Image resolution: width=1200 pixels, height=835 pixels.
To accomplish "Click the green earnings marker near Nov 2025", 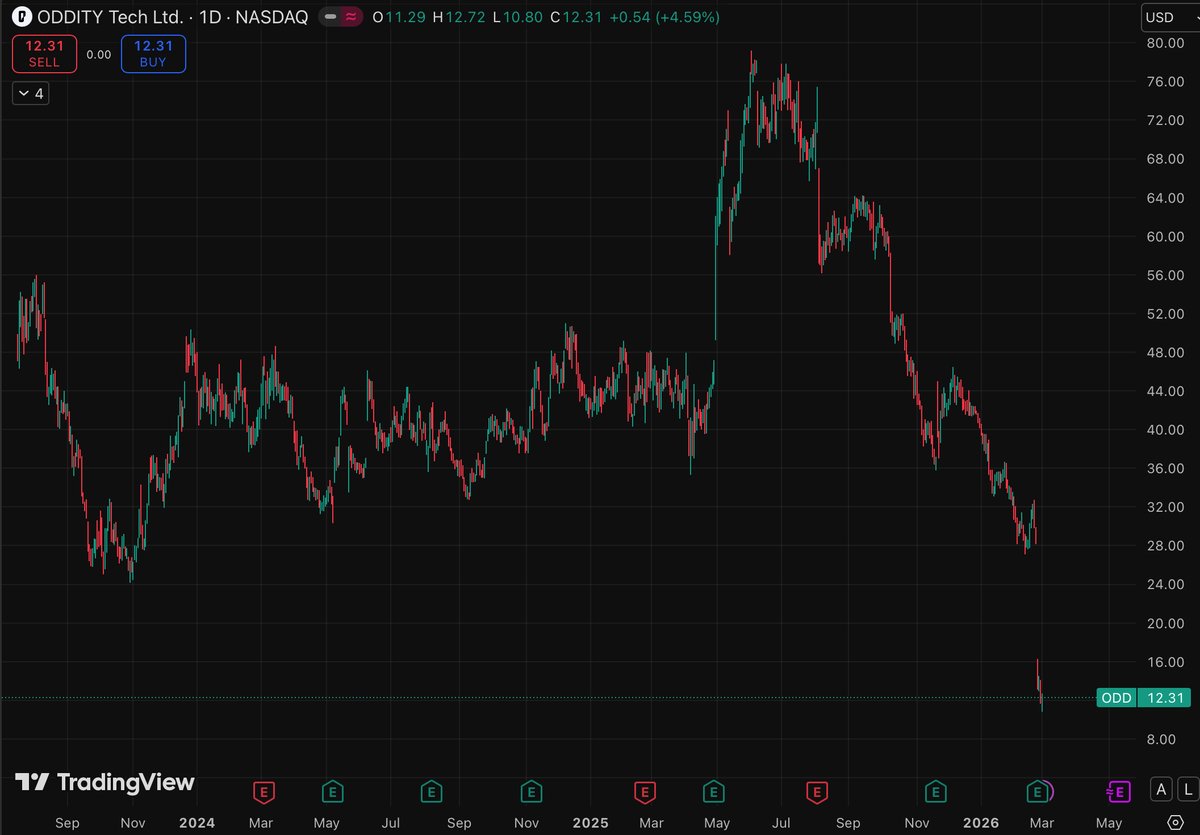I will pyautogui.click(x=935, y=792).
